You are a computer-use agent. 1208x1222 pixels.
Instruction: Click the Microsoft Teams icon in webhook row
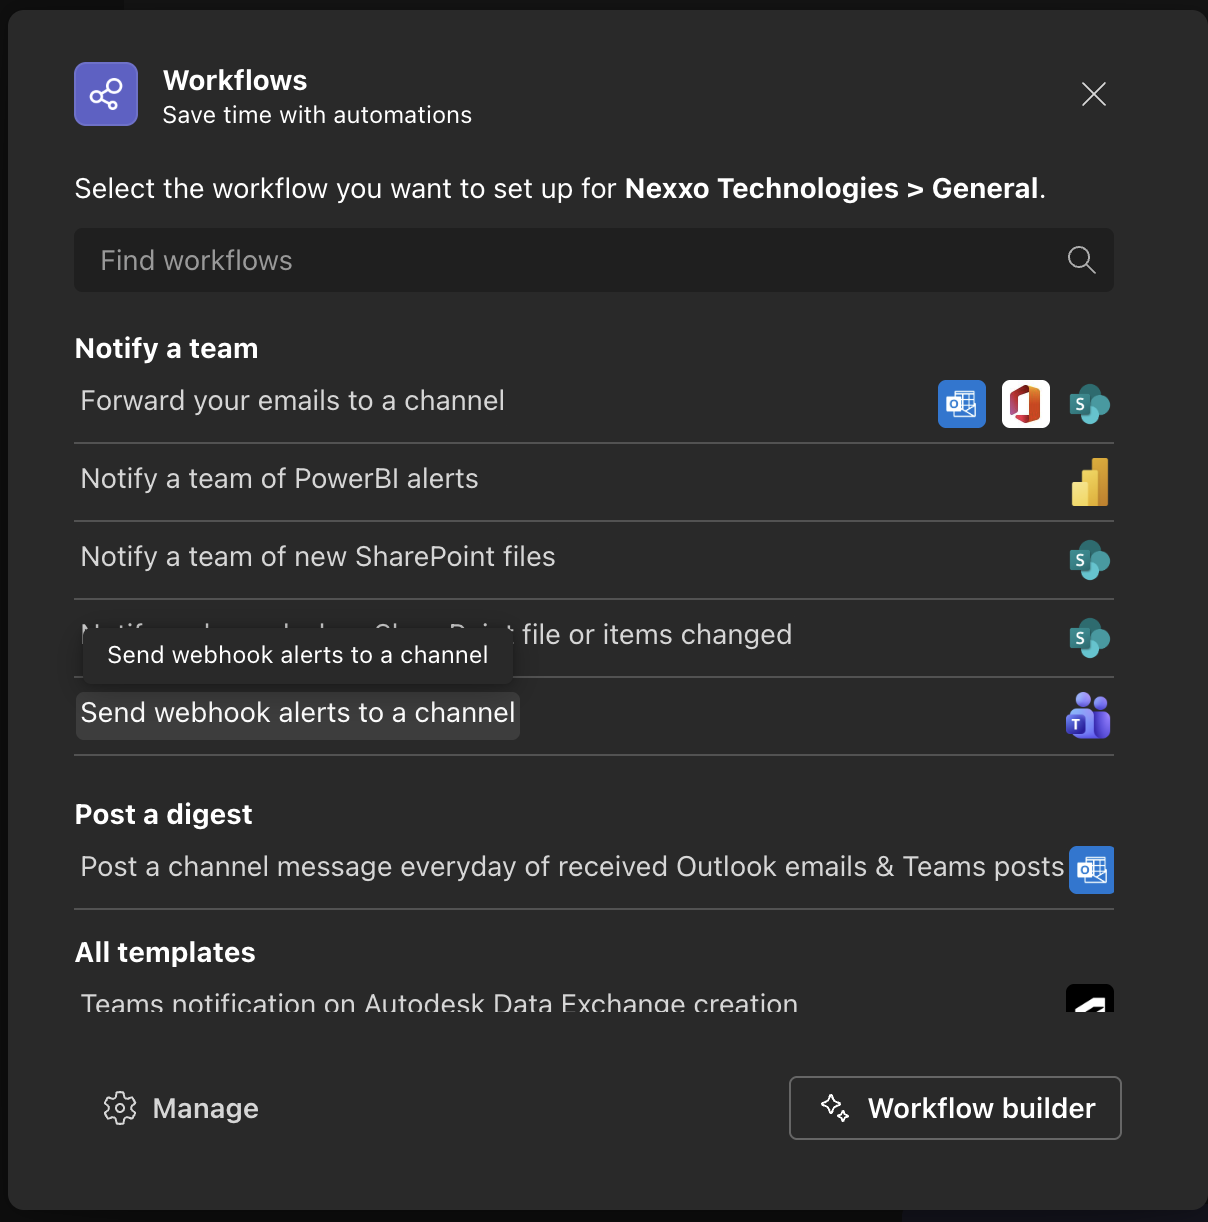(x=1088, y=716)
